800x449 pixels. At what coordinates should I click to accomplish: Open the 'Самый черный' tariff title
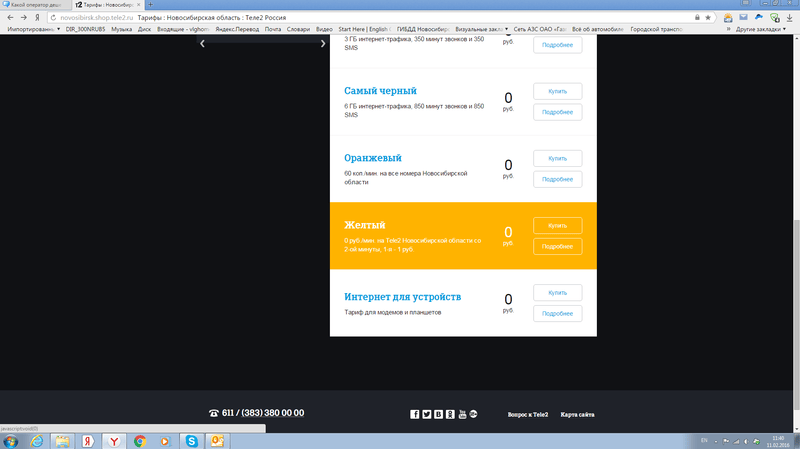(x=380, y=91)
